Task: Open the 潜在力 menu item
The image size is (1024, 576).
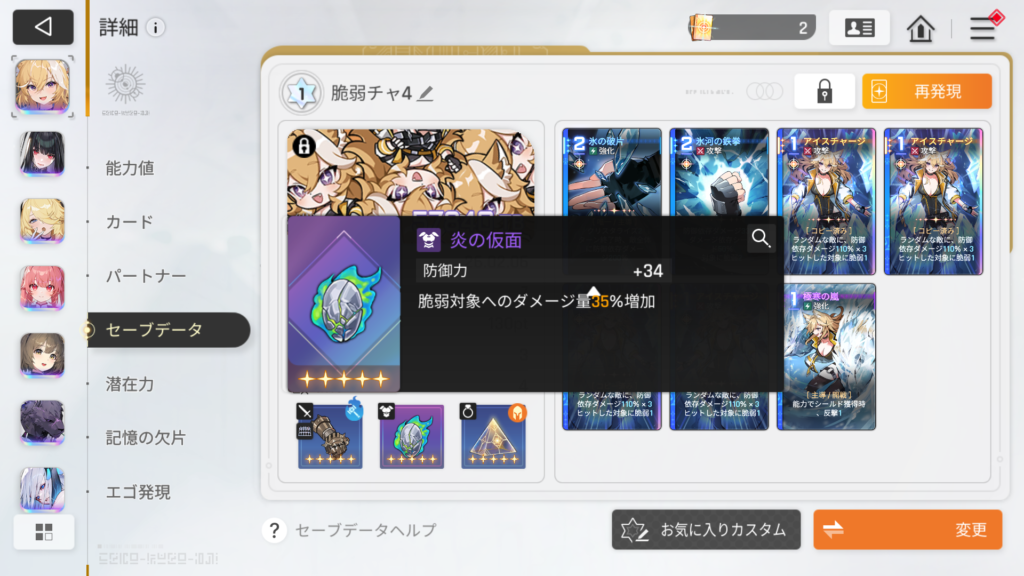Action: point(130,384)
